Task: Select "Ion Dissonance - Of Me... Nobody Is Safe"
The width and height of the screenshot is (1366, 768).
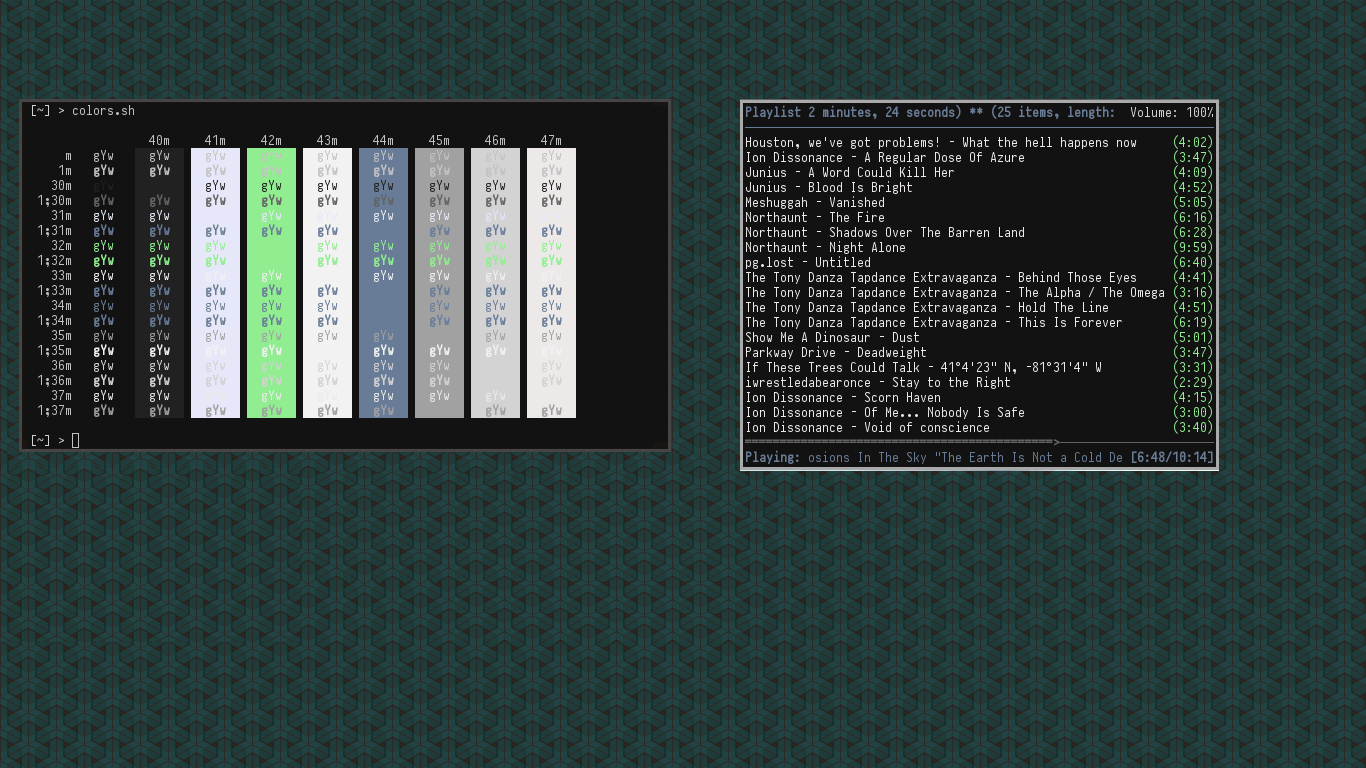Action: pyautogui.click(x=979, y=413)
